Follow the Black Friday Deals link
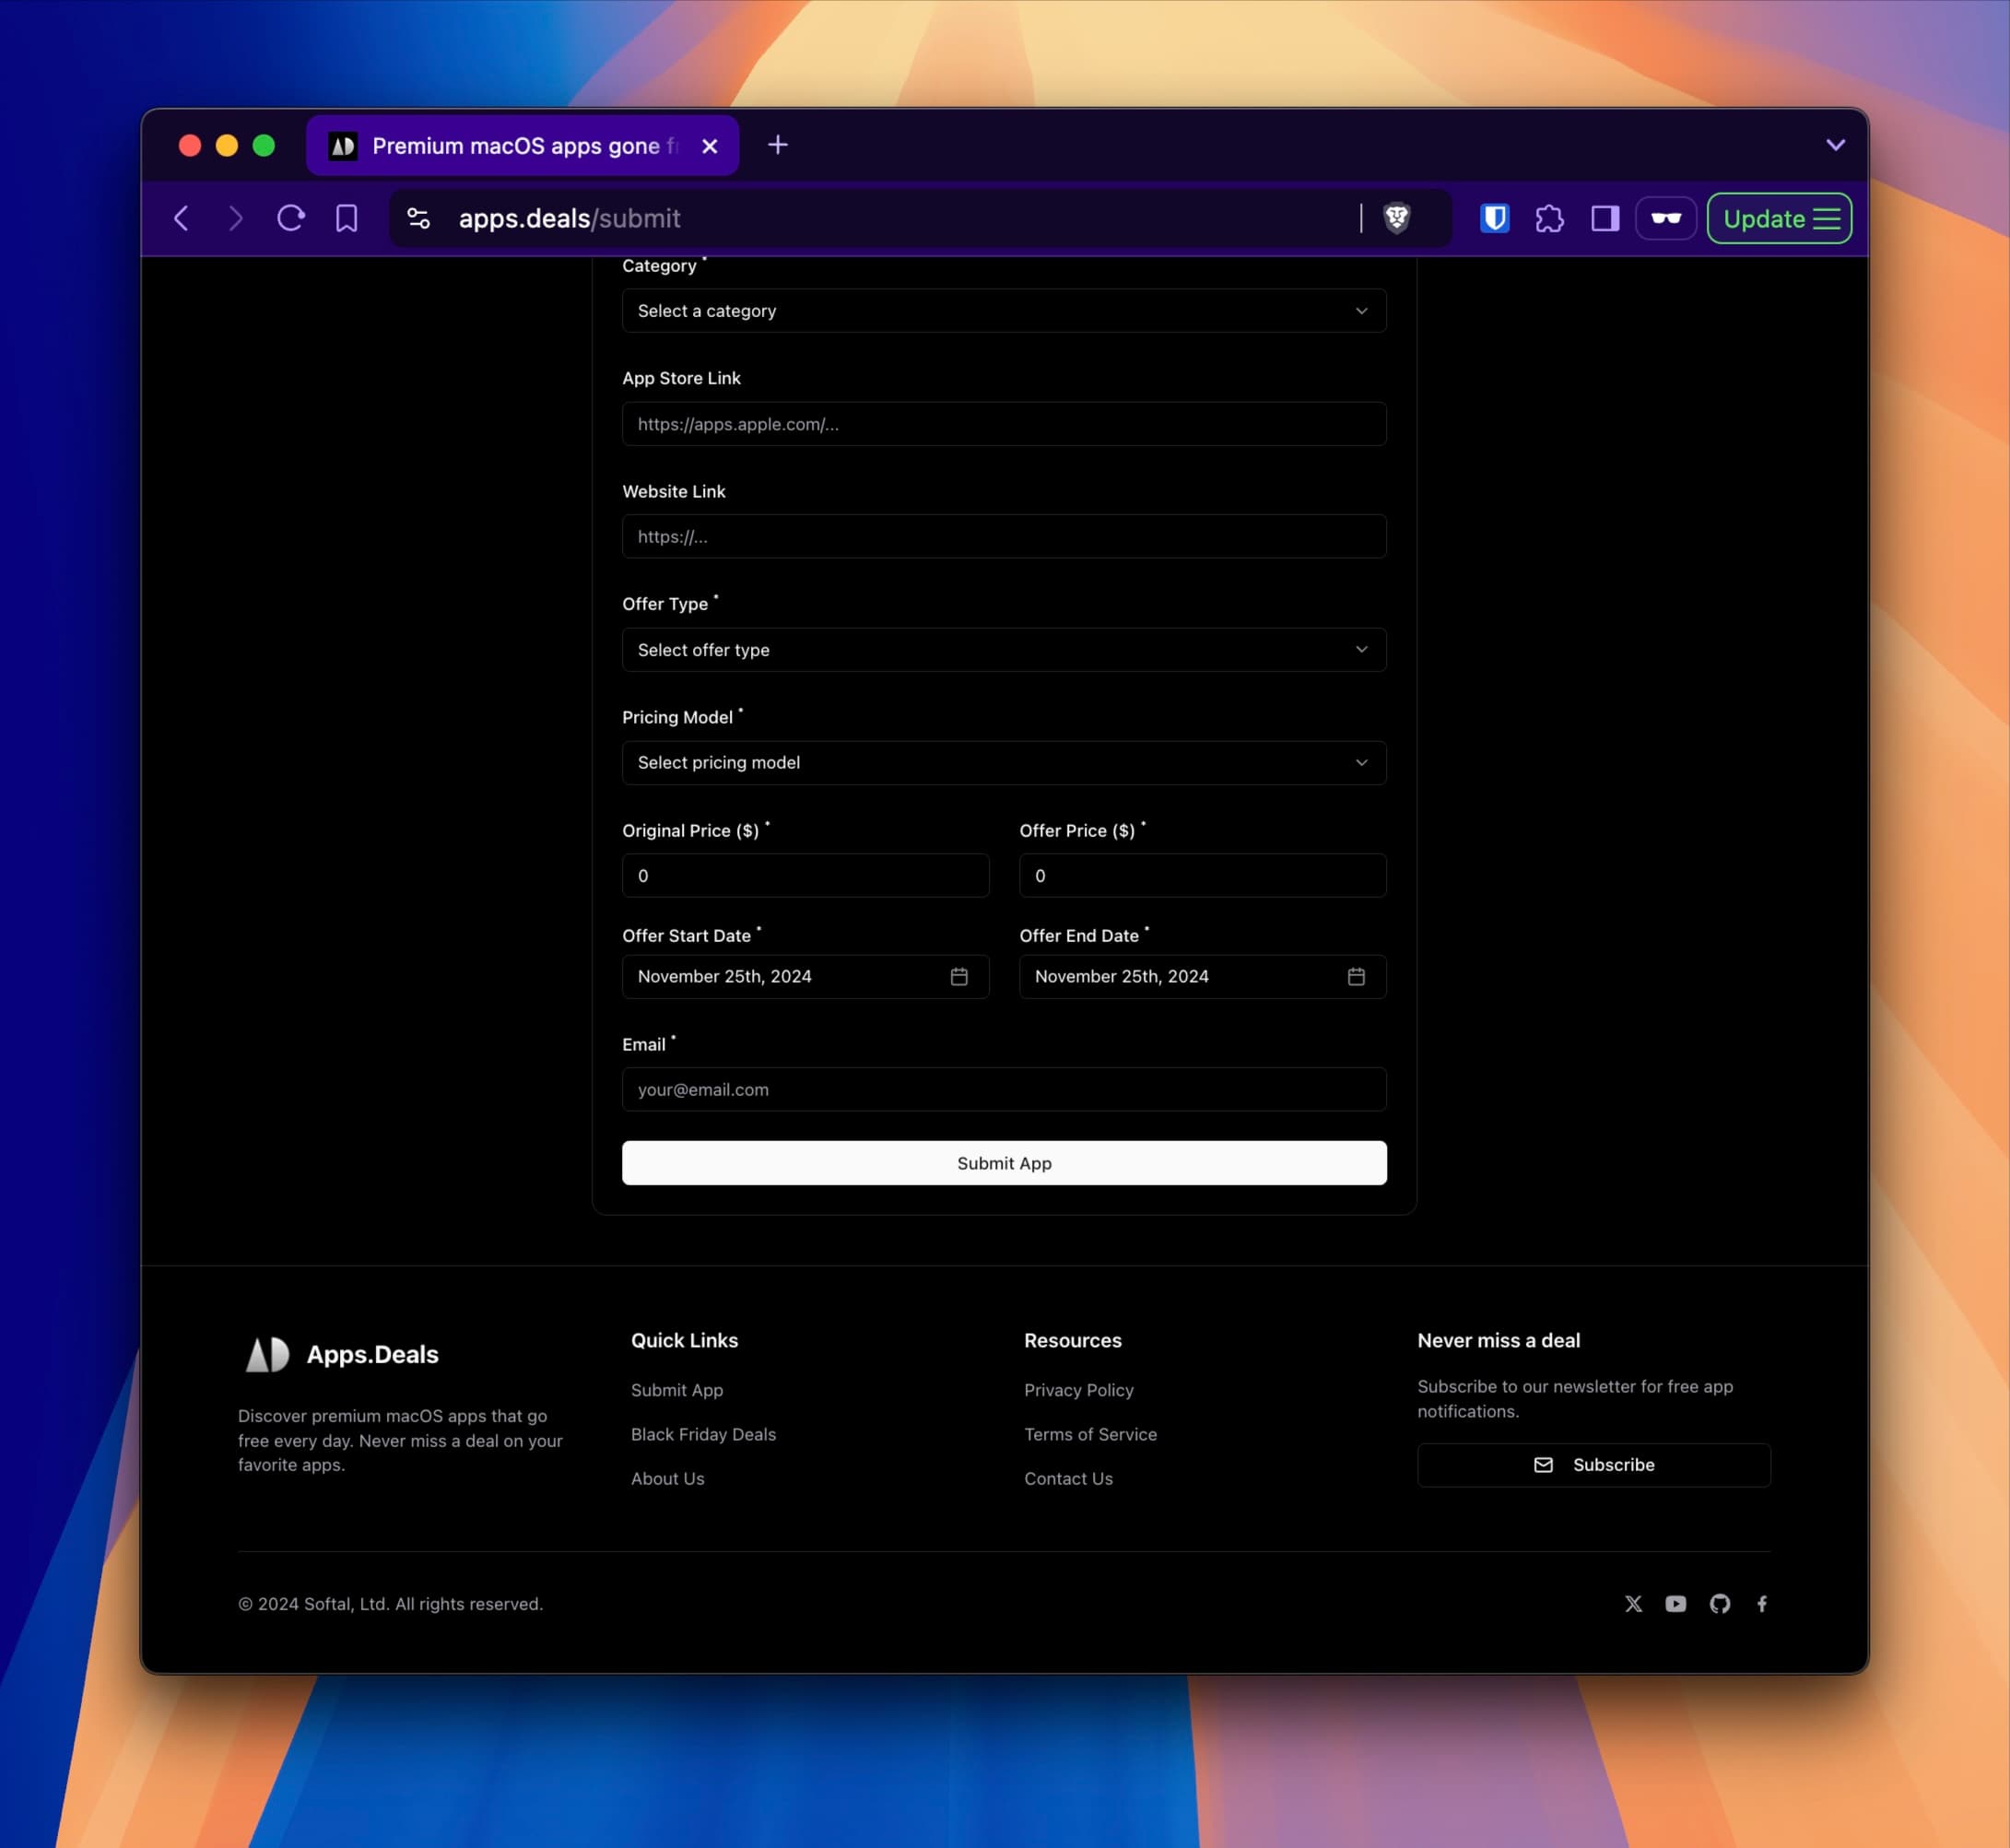This screenshot has width=2010, height=1848. (703, 1434)
